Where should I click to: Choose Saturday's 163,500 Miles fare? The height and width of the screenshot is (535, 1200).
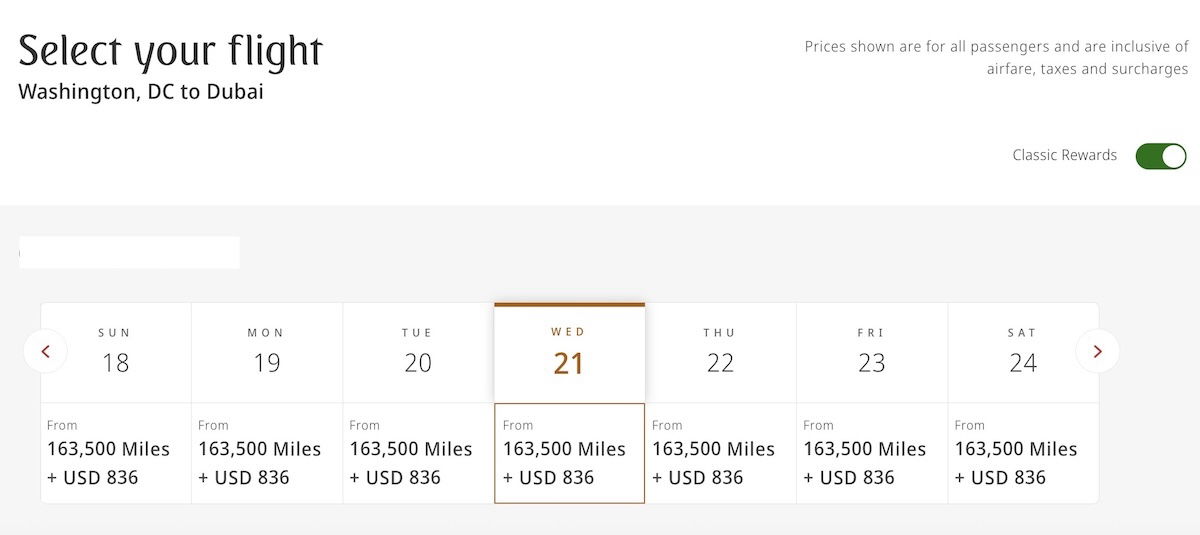(x=1023, y=452)
